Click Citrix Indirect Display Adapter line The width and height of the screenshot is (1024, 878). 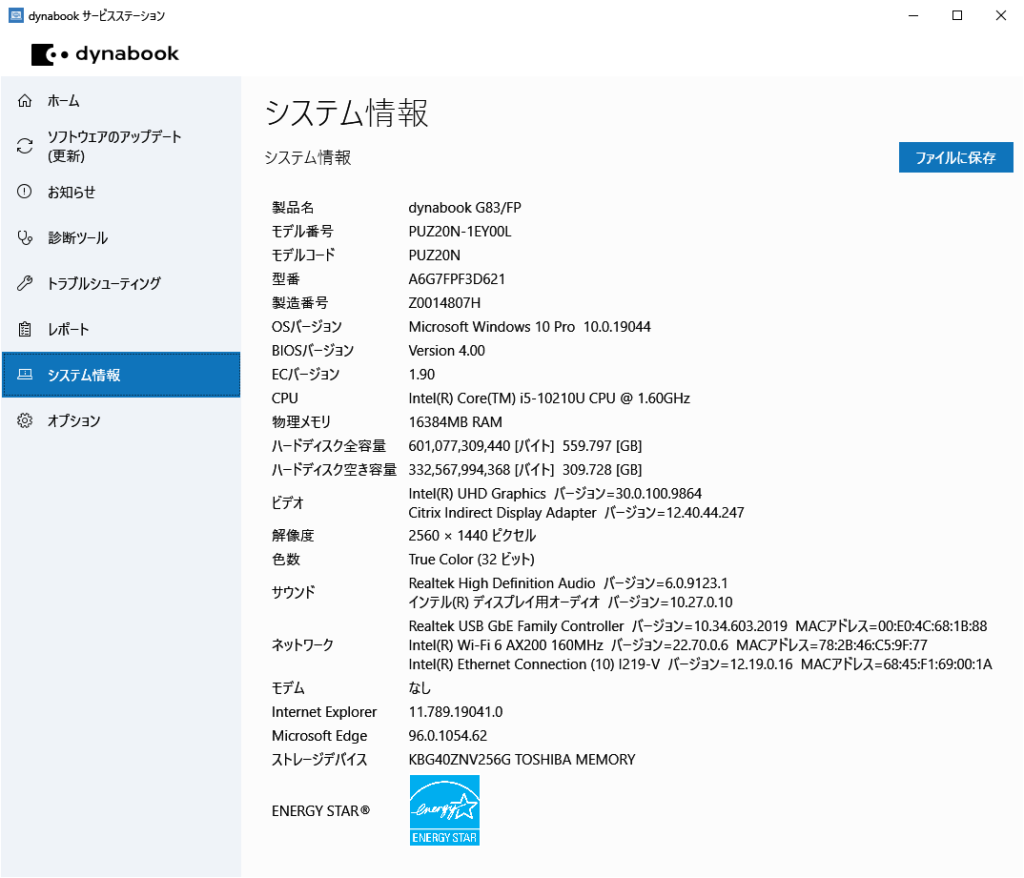pyautogui.click(x=576, y=512)
